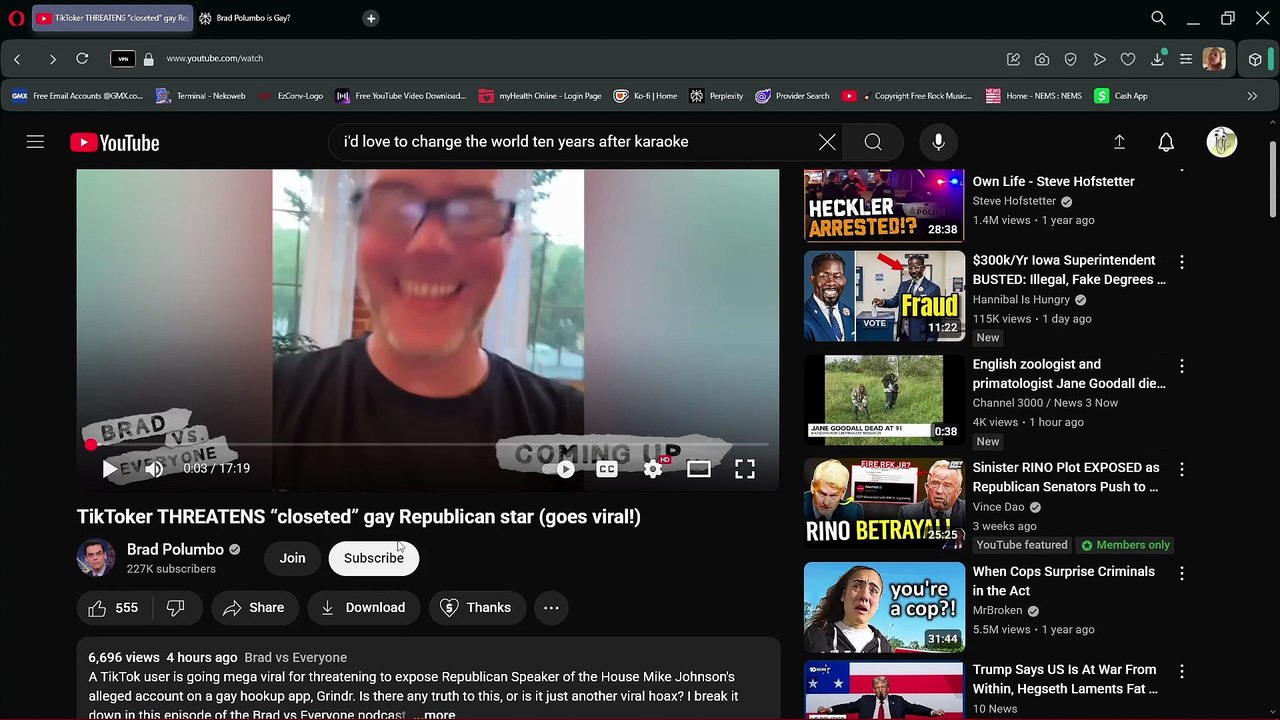Image resolution: width=1280 pixels, height=720 pixels.
Task: Open the Steve Hofstetter channel name
Action: coord(1014,201)
